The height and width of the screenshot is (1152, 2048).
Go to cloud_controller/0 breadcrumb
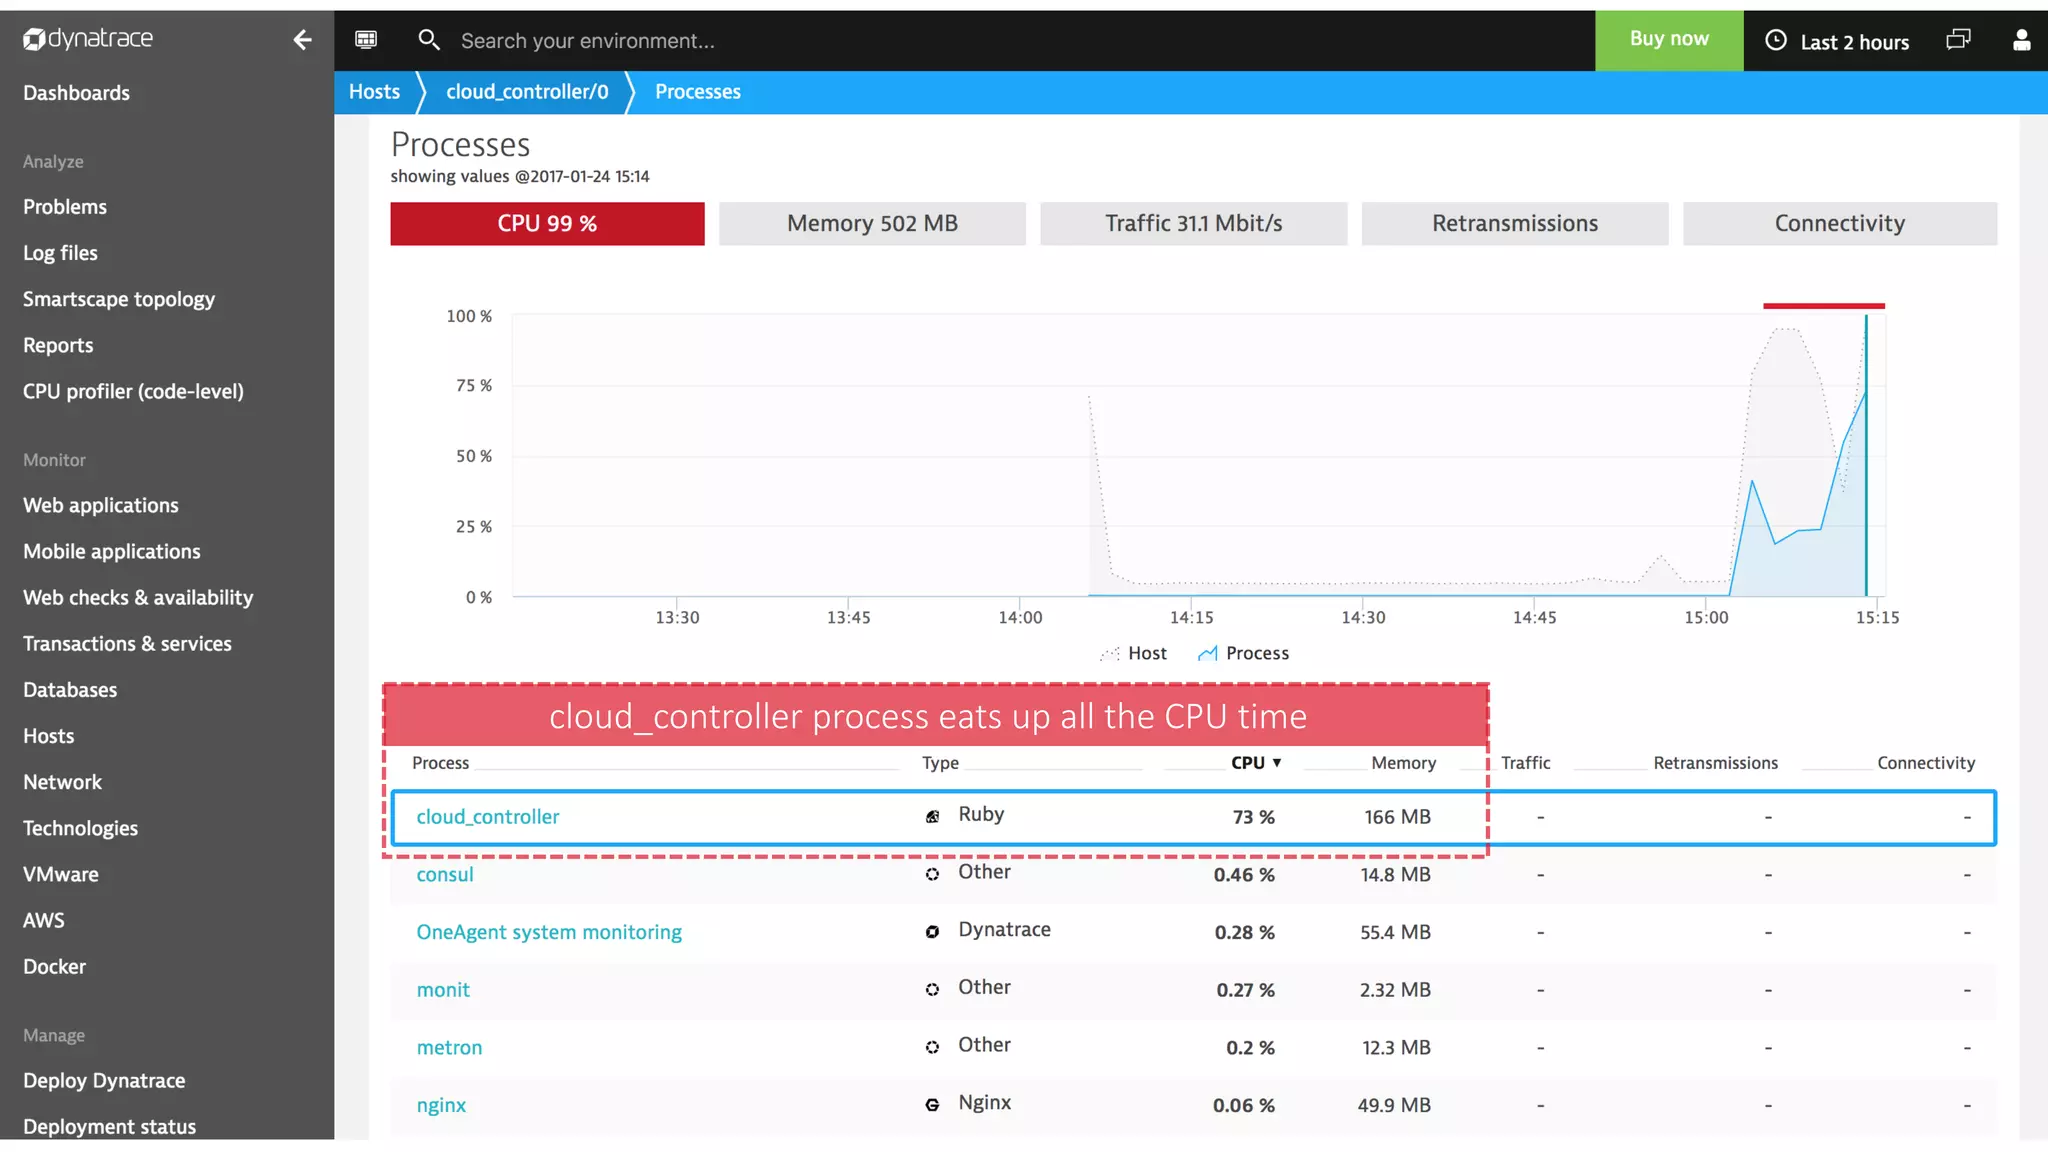(527, 92)
